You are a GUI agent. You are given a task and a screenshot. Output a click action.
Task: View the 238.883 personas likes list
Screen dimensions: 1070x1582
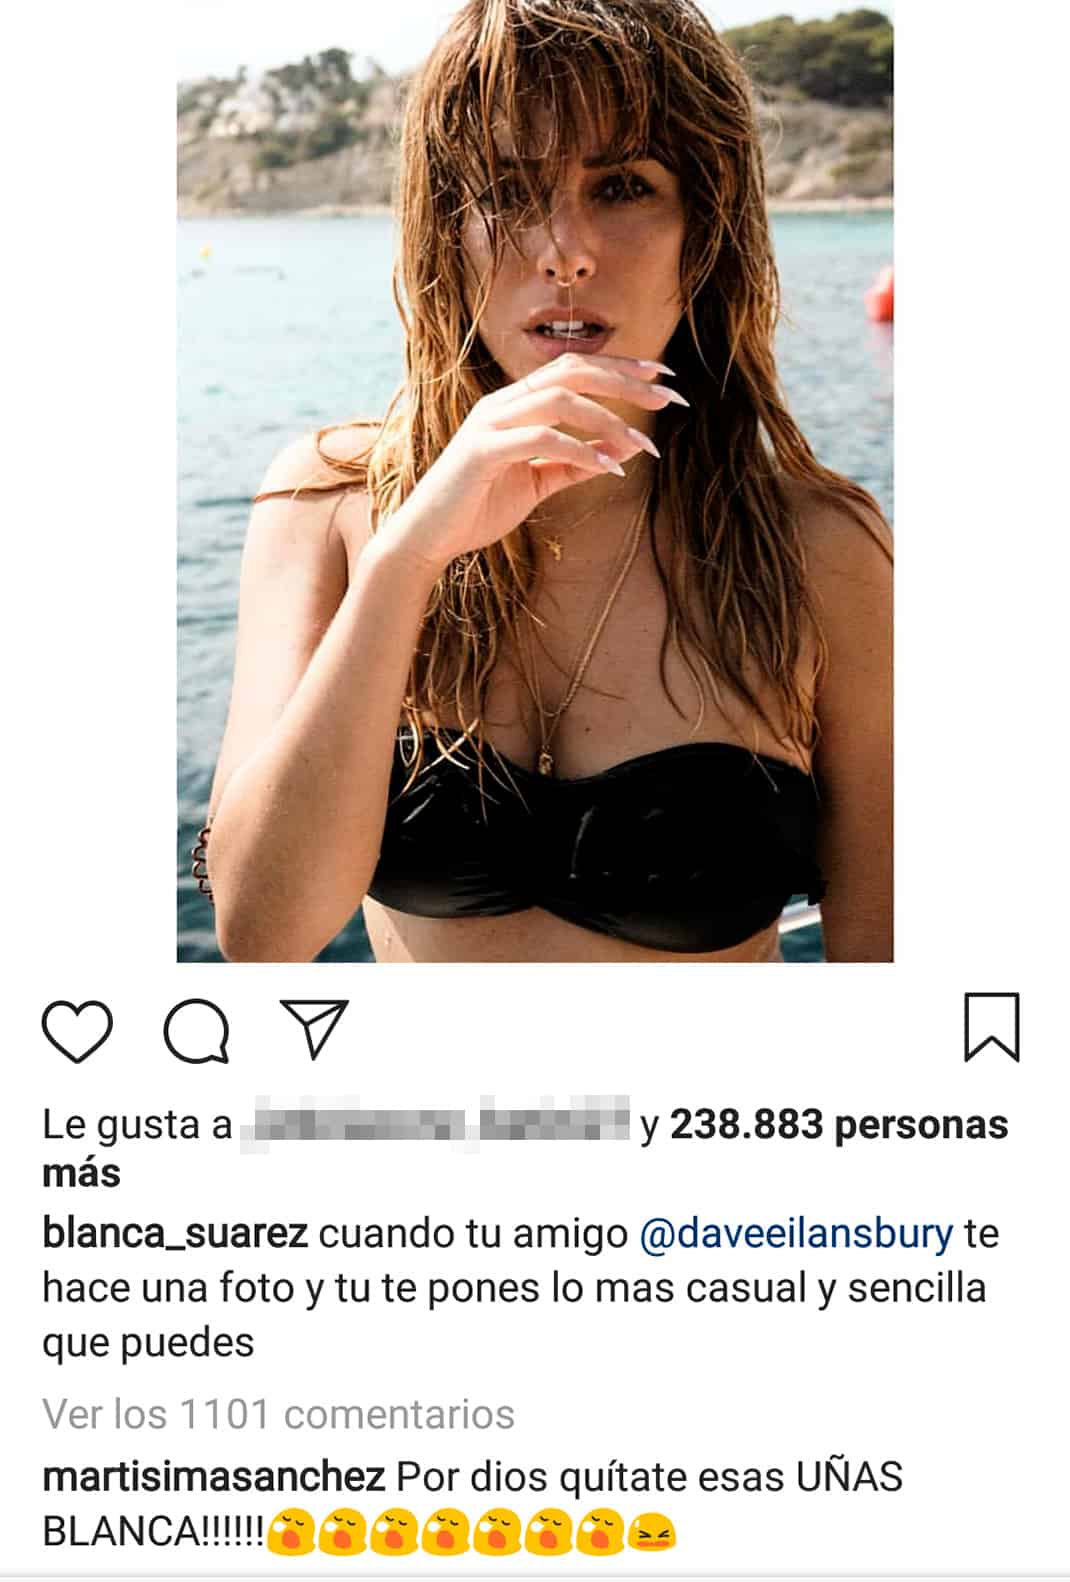pyautogui.click(x=839, y=1125)
